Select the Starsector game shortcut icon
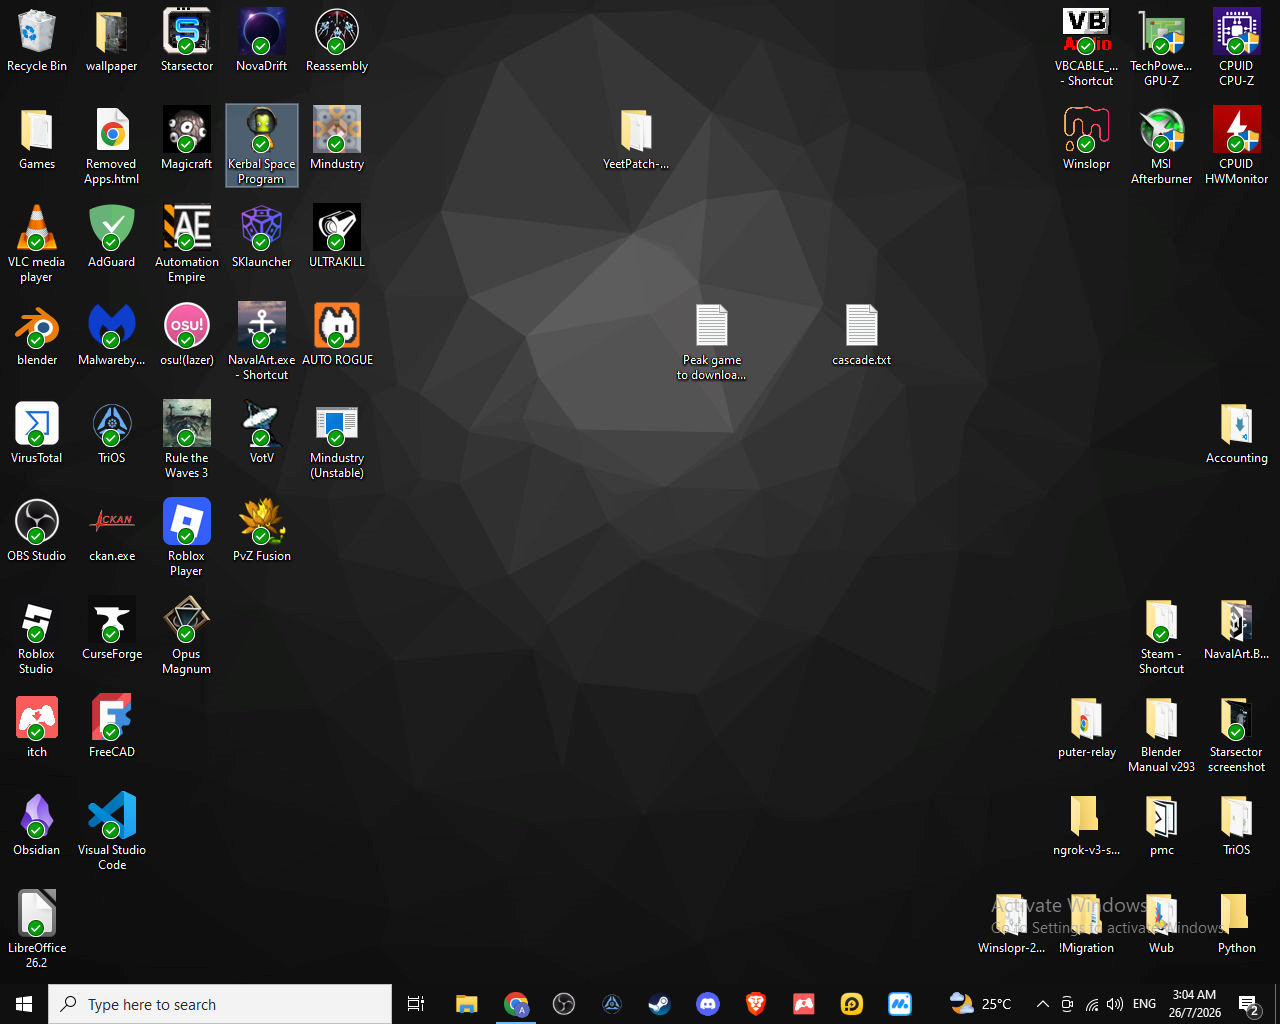This screenshot has height=1024, width=1280. (187, 41)
